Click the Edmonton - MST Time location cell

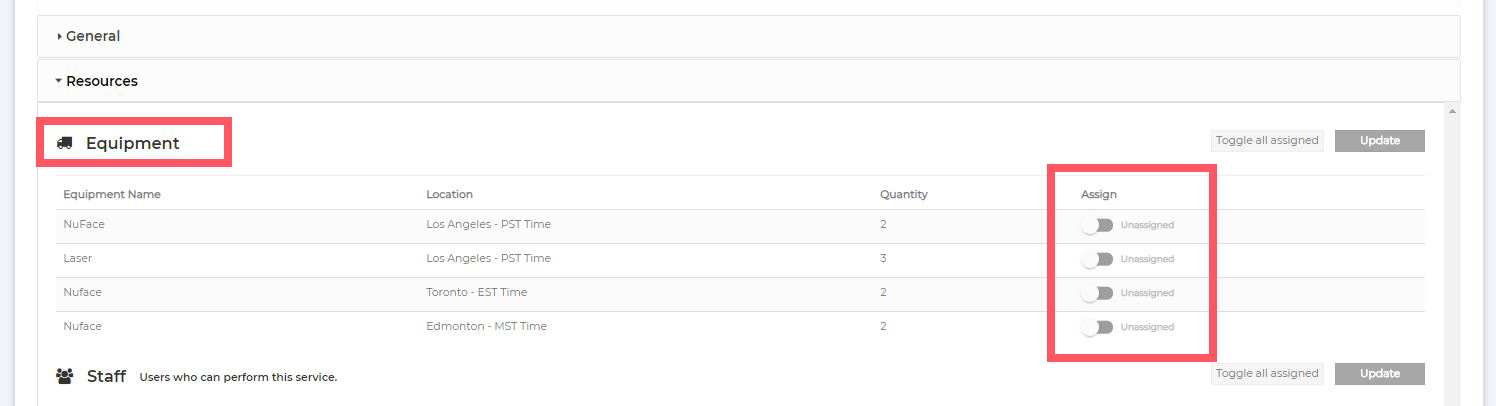(x=486, y=326)
